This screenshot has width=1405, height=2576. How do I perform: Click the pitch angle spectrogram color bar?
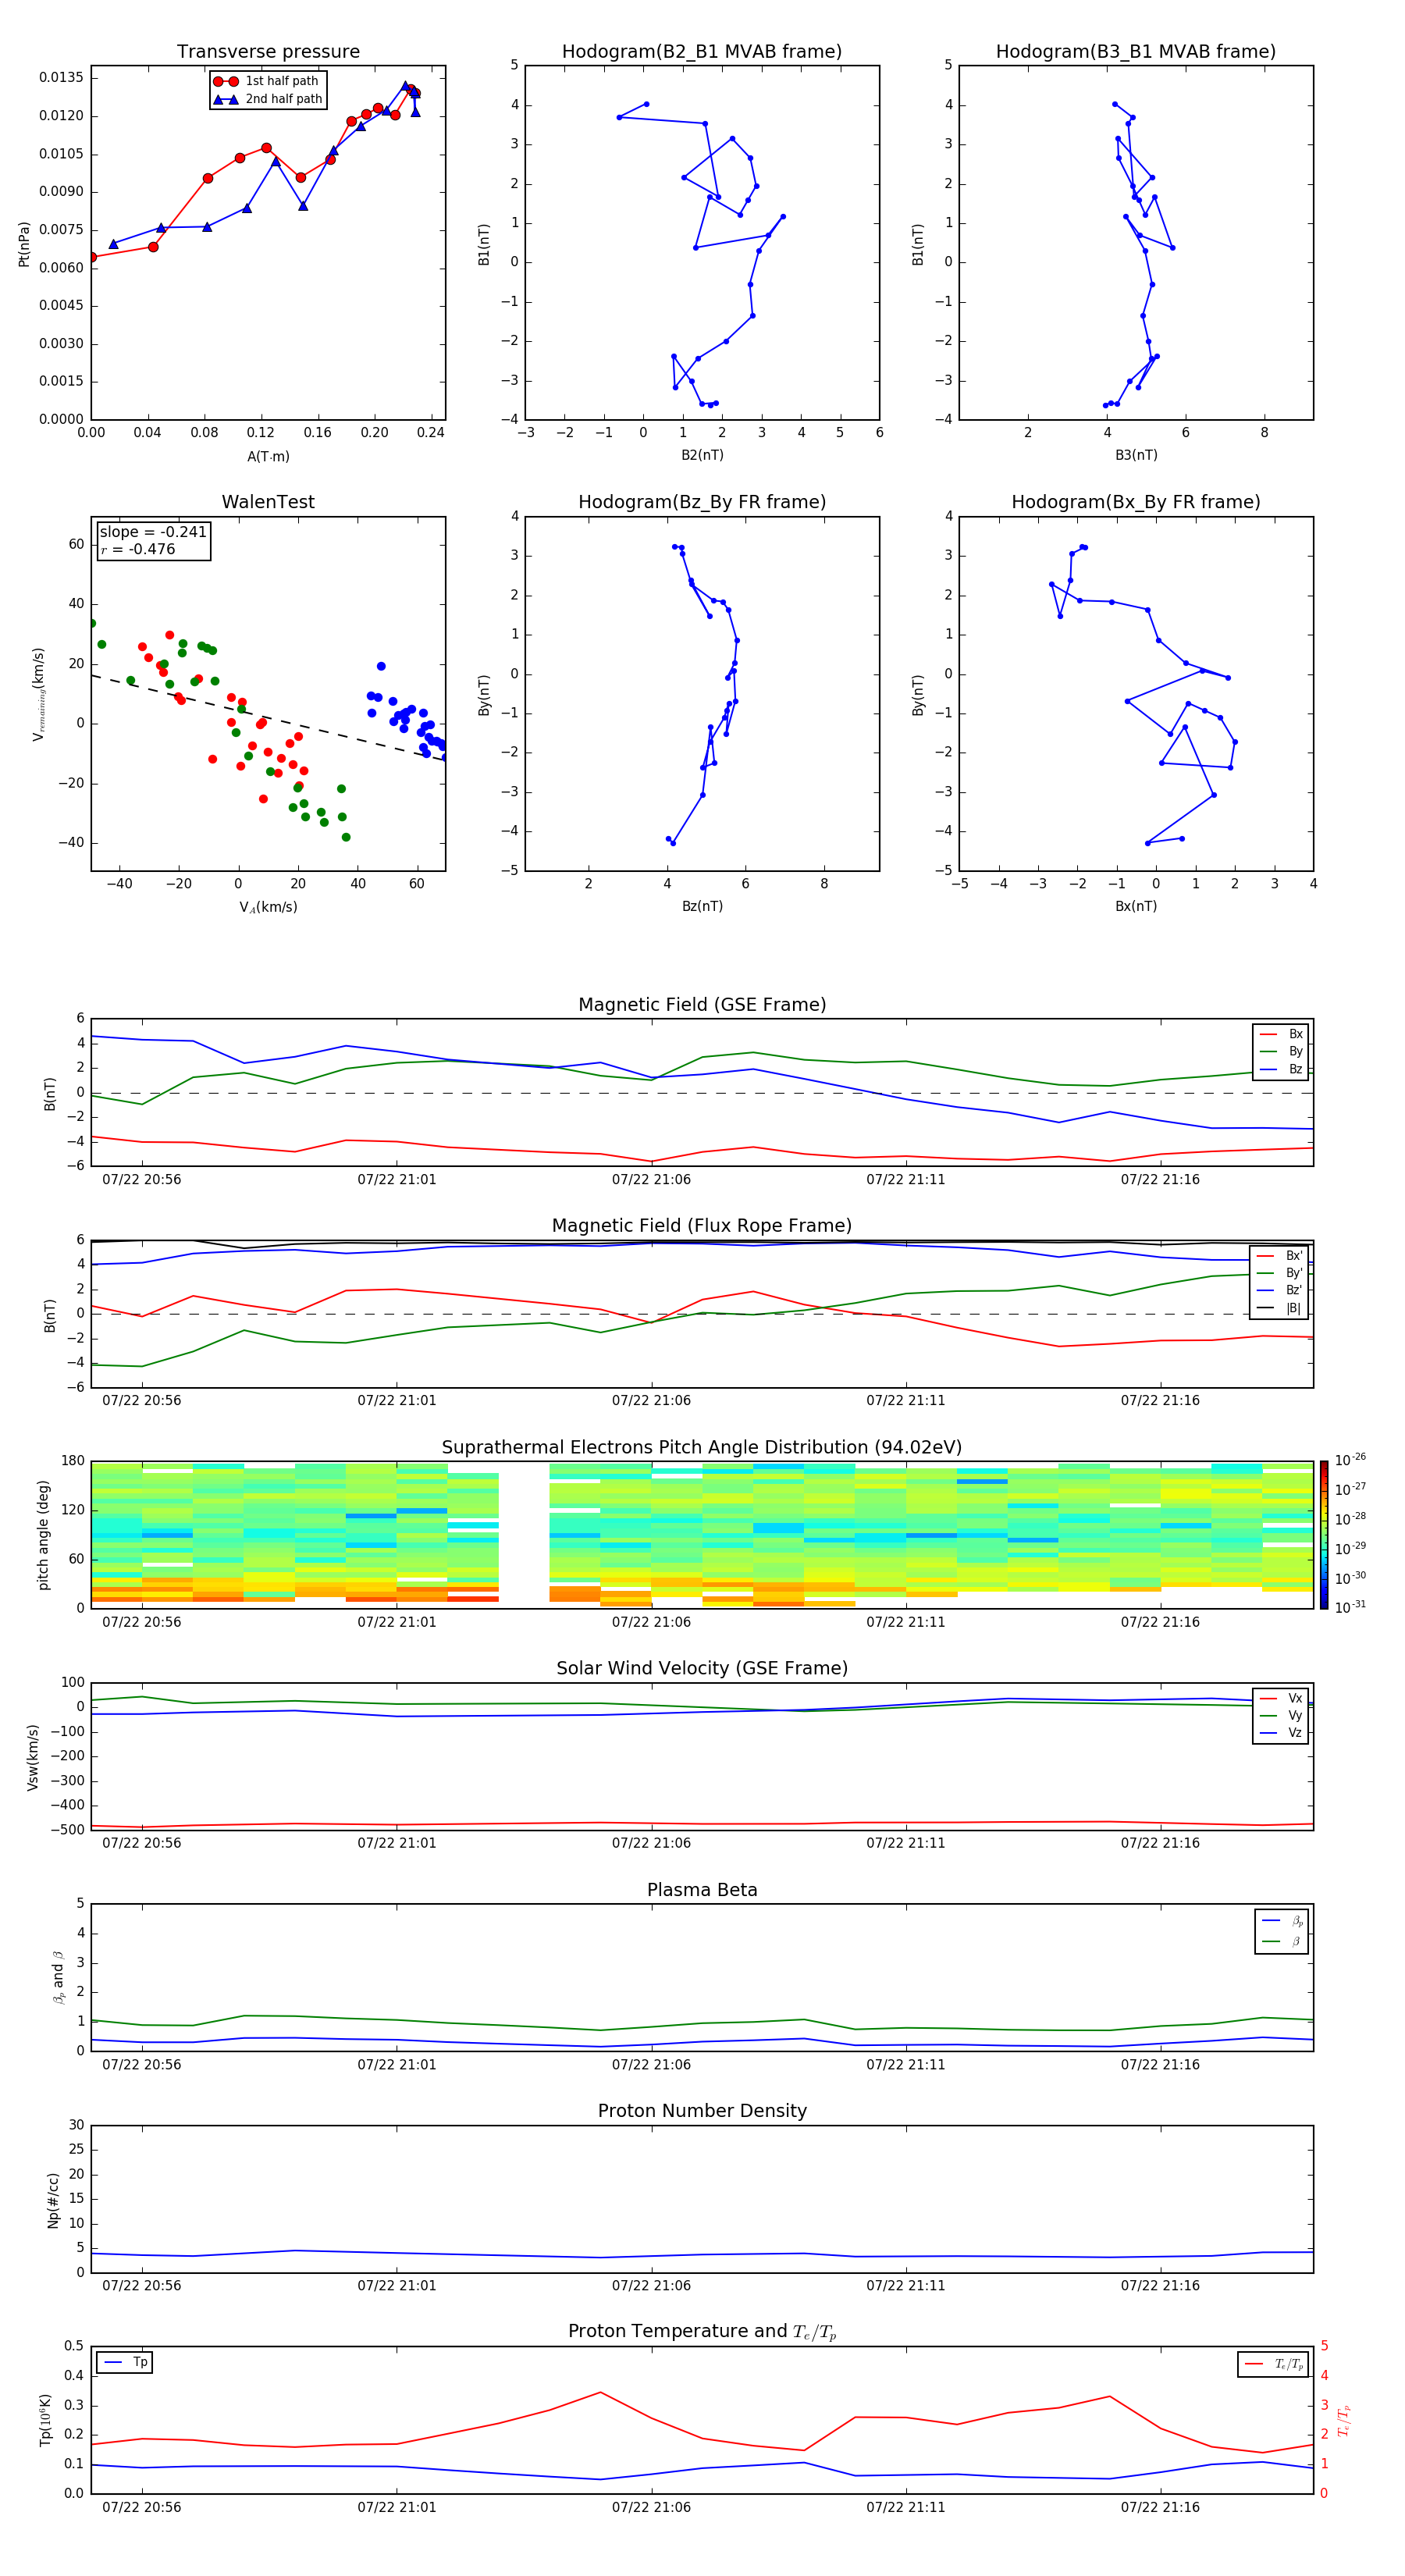click(x=1324, y=1535)
